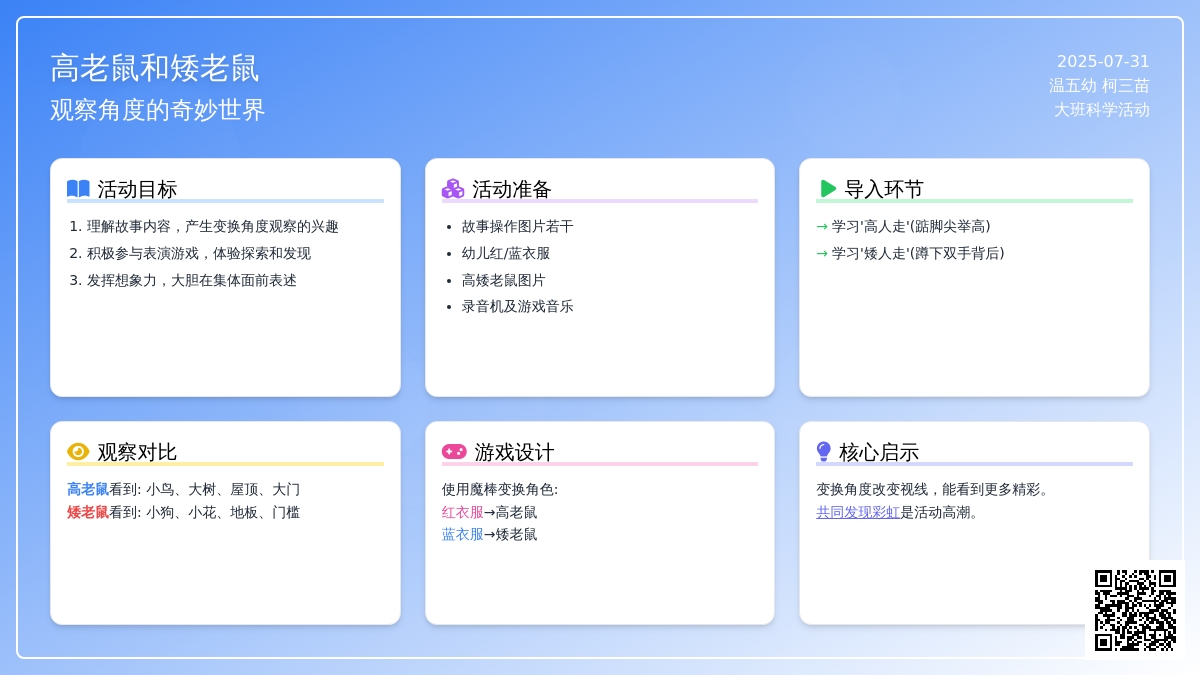Click the 活动目标 heading
The image size is (1200, 675).
click(137, 189)
